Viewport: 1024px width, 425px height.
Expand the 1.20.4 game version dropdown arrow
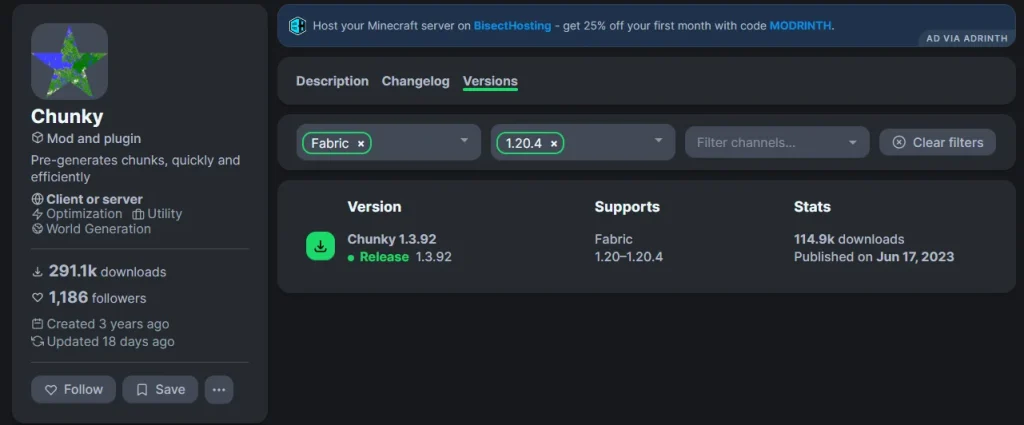click(x=658, y=140)
